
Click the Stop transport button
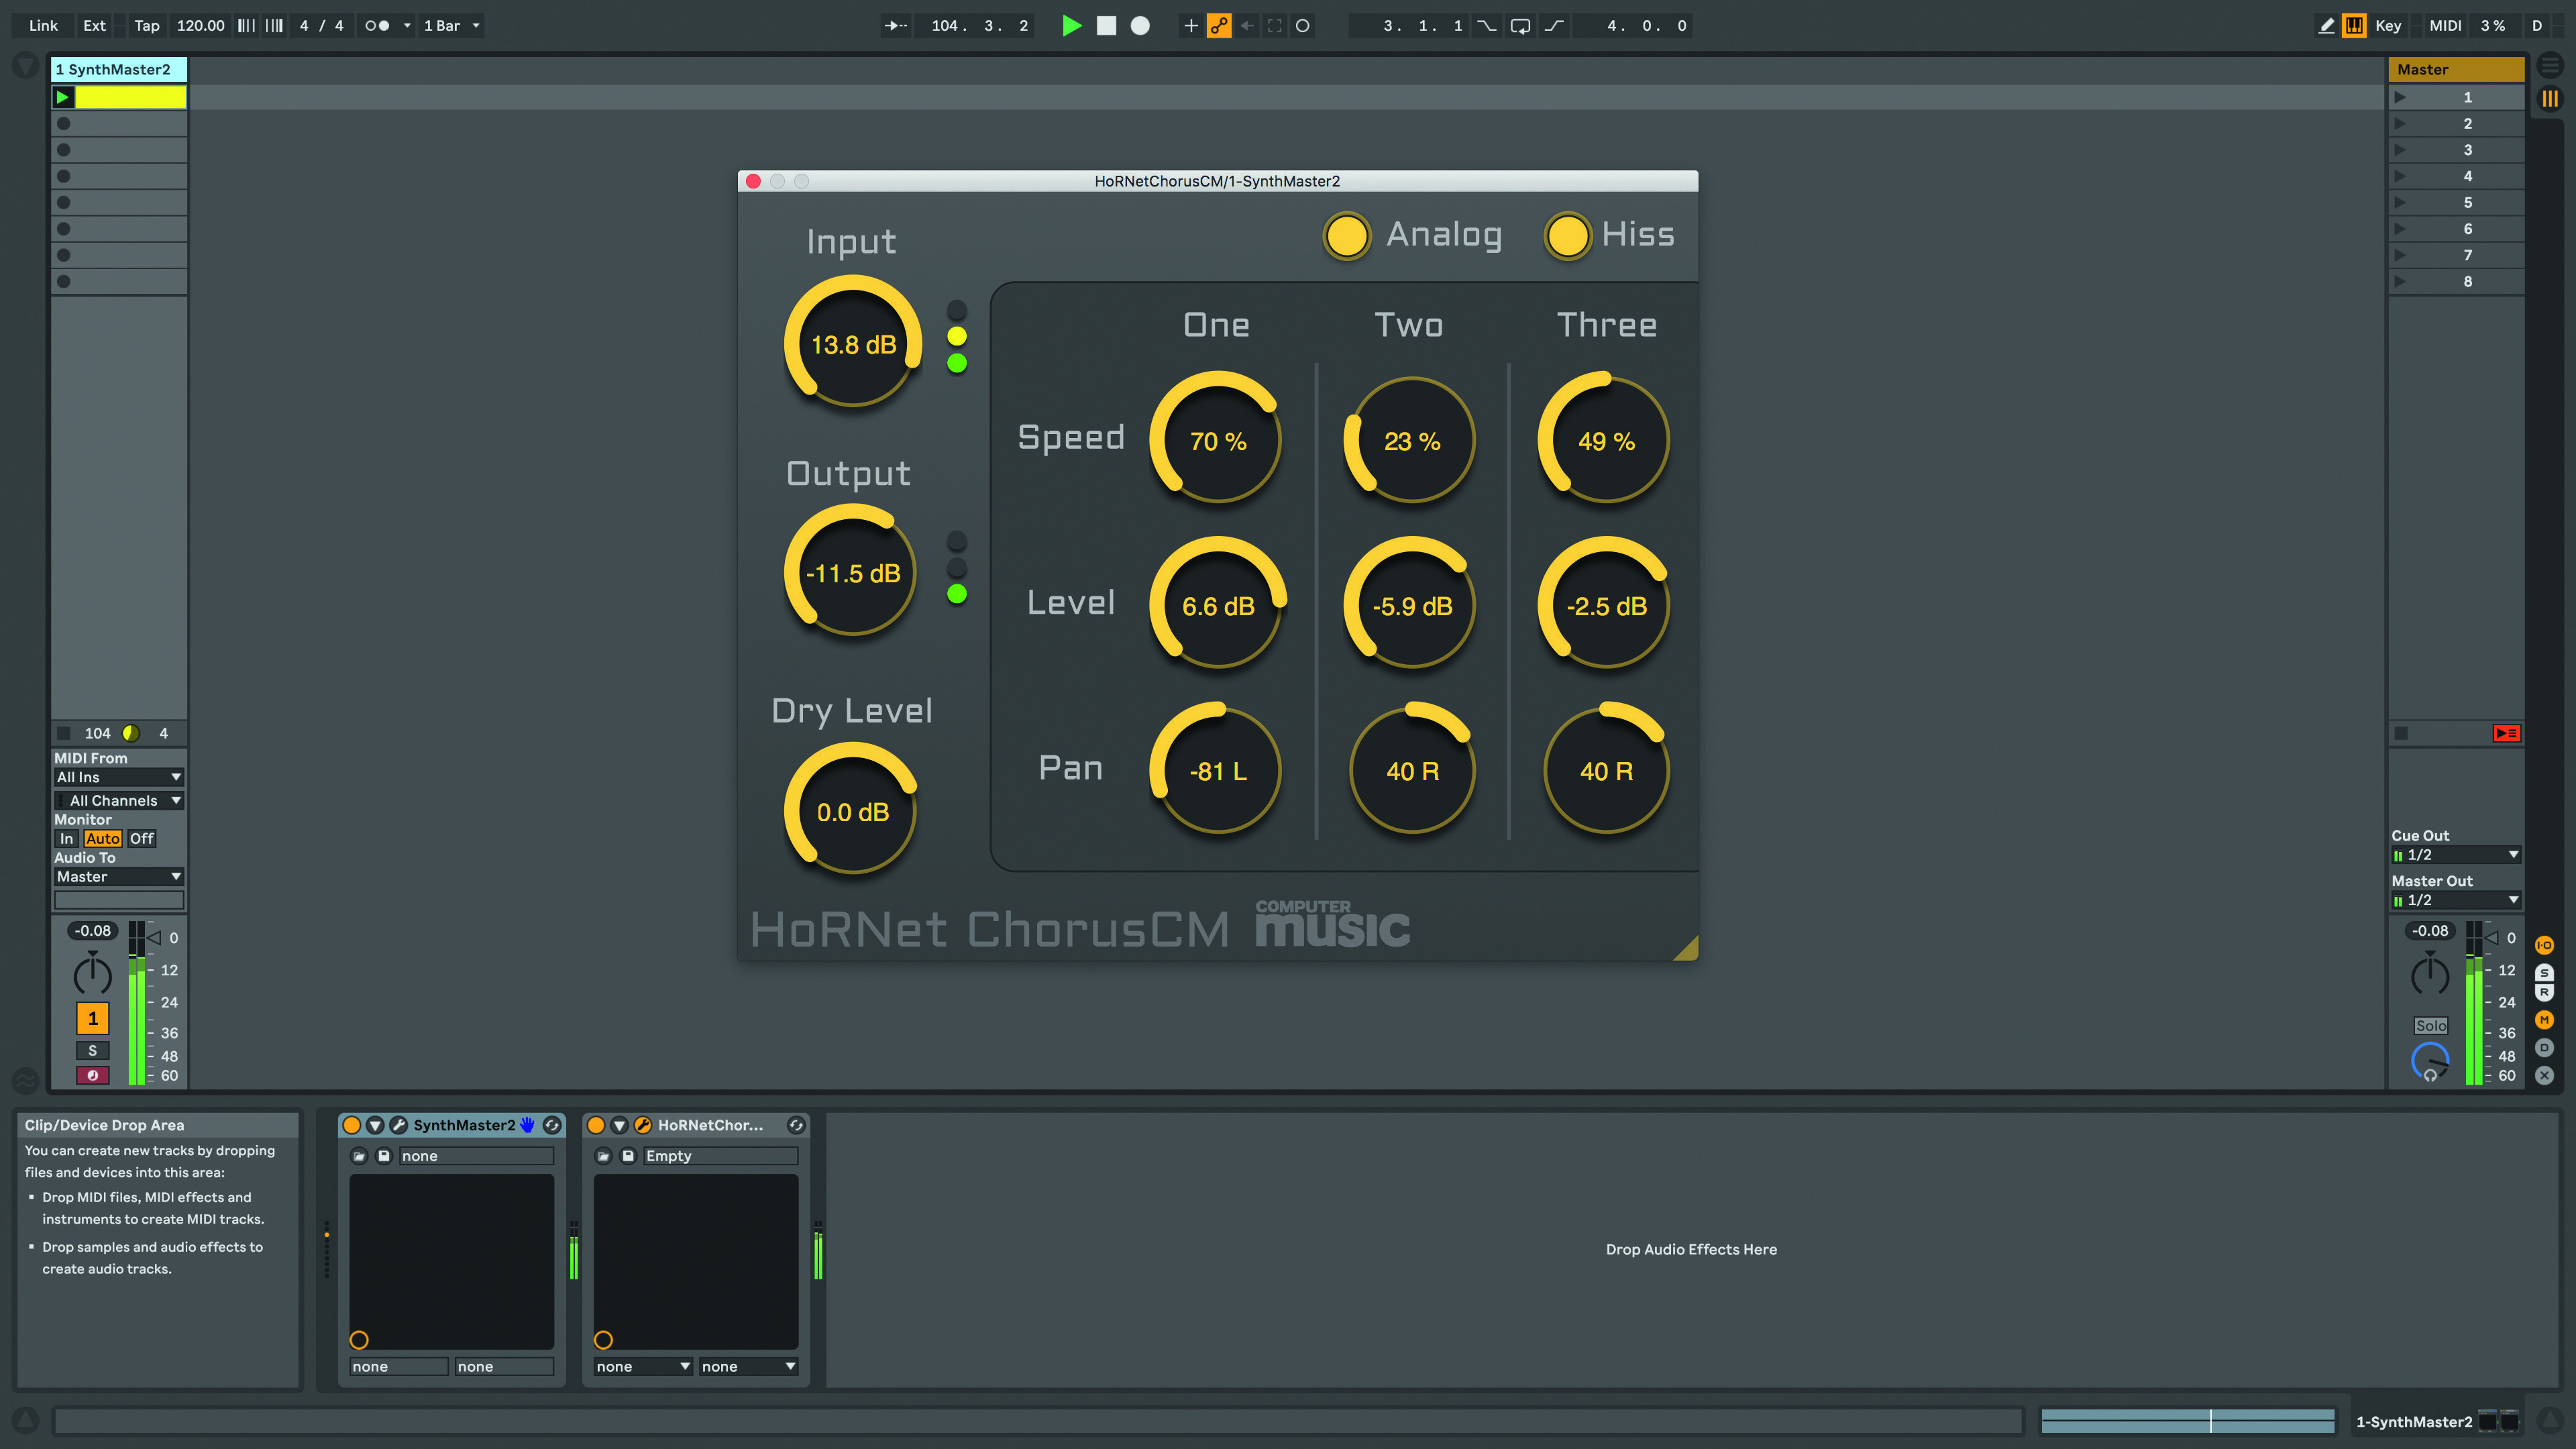click(x=1106, y=26)
